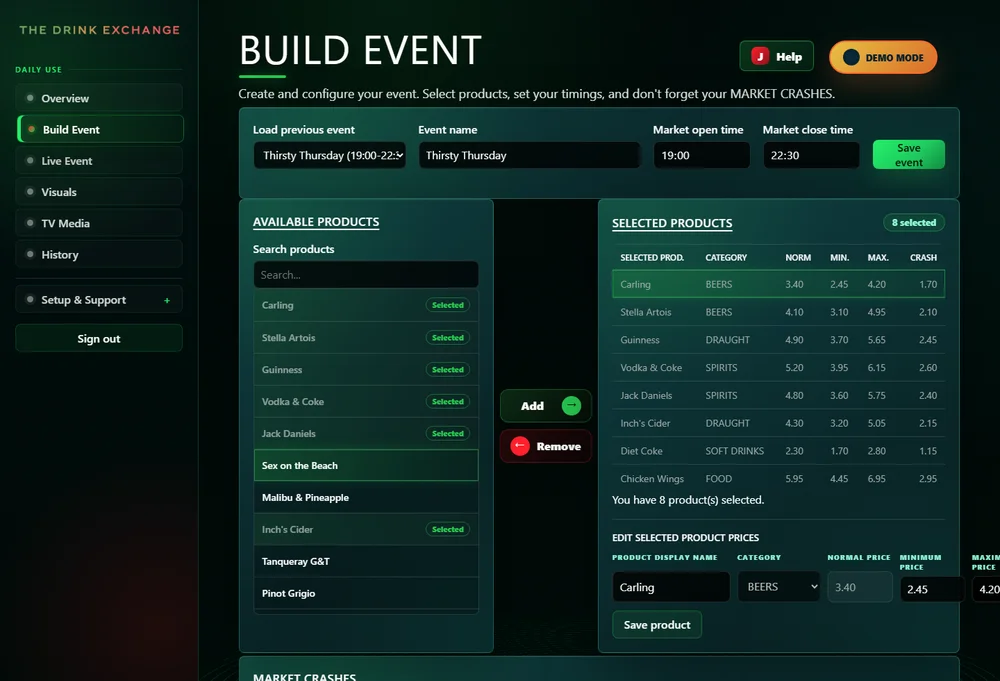
Task: Click the Search products box
Action: click(366, 275)
